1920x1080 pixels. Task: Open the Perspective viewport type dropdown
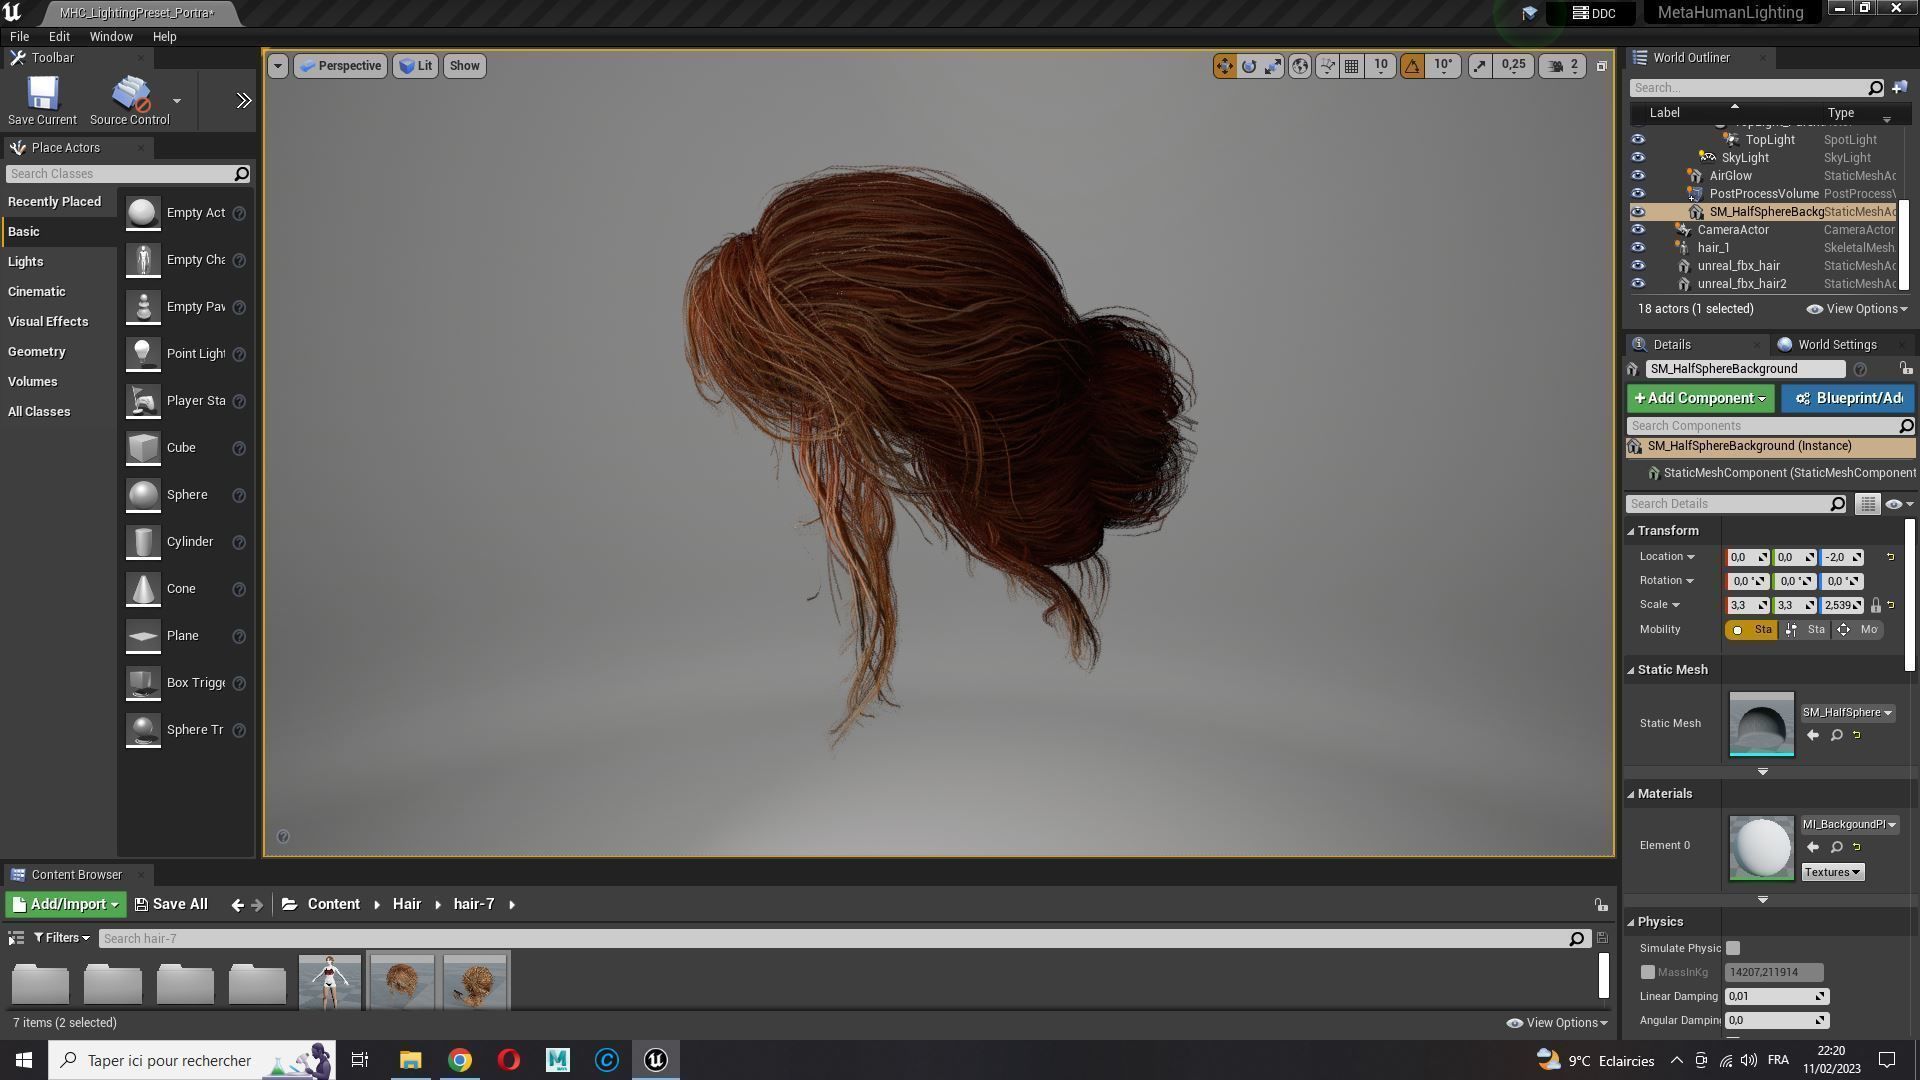(341, 66)
